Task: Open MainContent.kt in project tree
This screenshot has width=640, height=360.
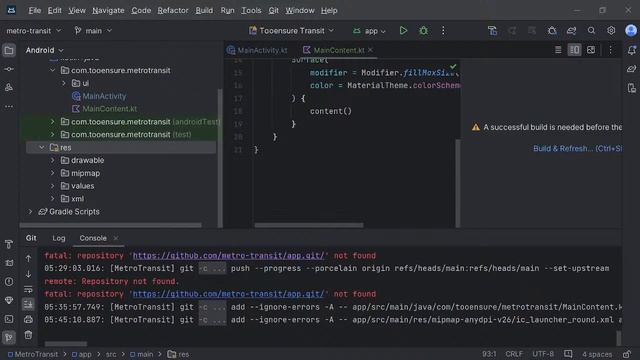Action: 104,109
